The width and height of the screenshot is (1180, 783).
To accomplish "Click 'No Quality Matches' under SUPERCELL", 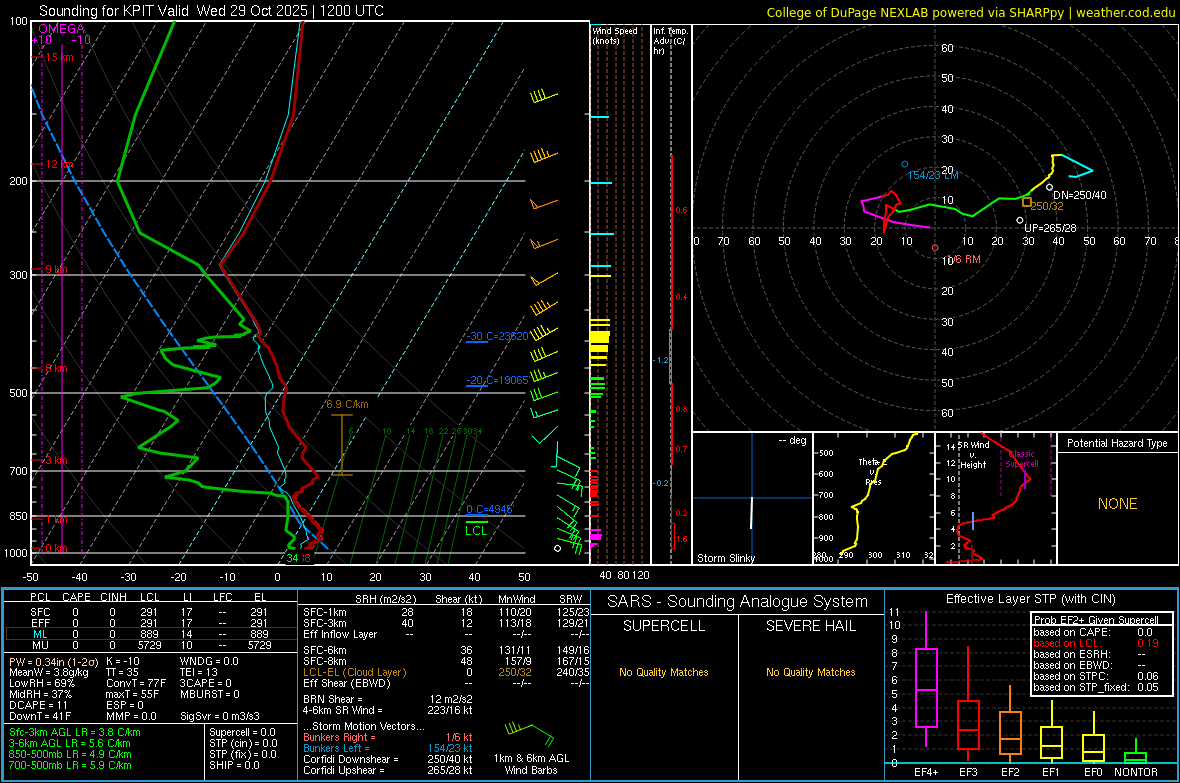I will (x=664, y=672).
